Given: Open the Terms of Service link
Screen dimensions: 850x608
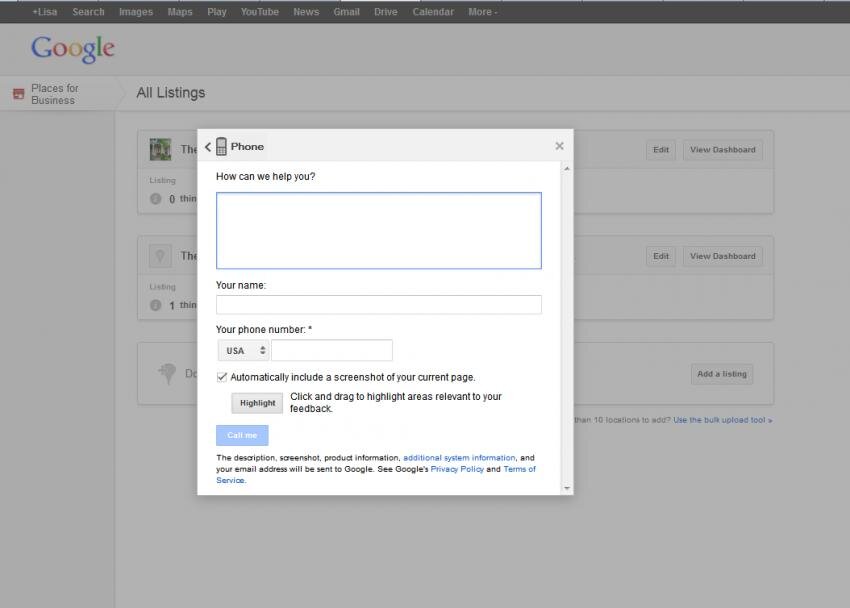Looking at the screenshot, I should 519,469.
